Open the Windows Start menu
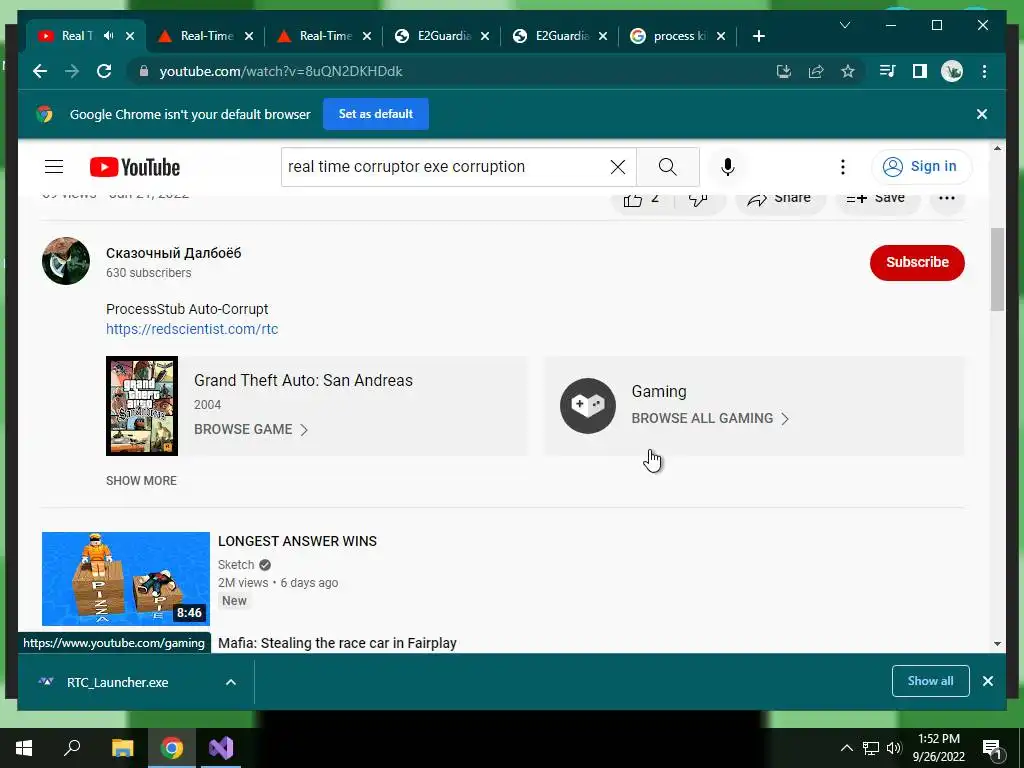1024x768 pixels. [x=24, y=748]
